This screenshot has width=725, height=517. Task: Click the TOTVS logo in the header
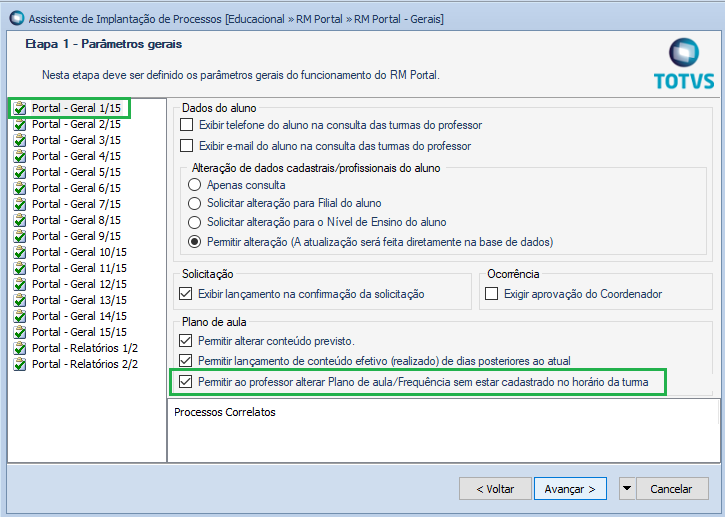[x=684, y=64]
